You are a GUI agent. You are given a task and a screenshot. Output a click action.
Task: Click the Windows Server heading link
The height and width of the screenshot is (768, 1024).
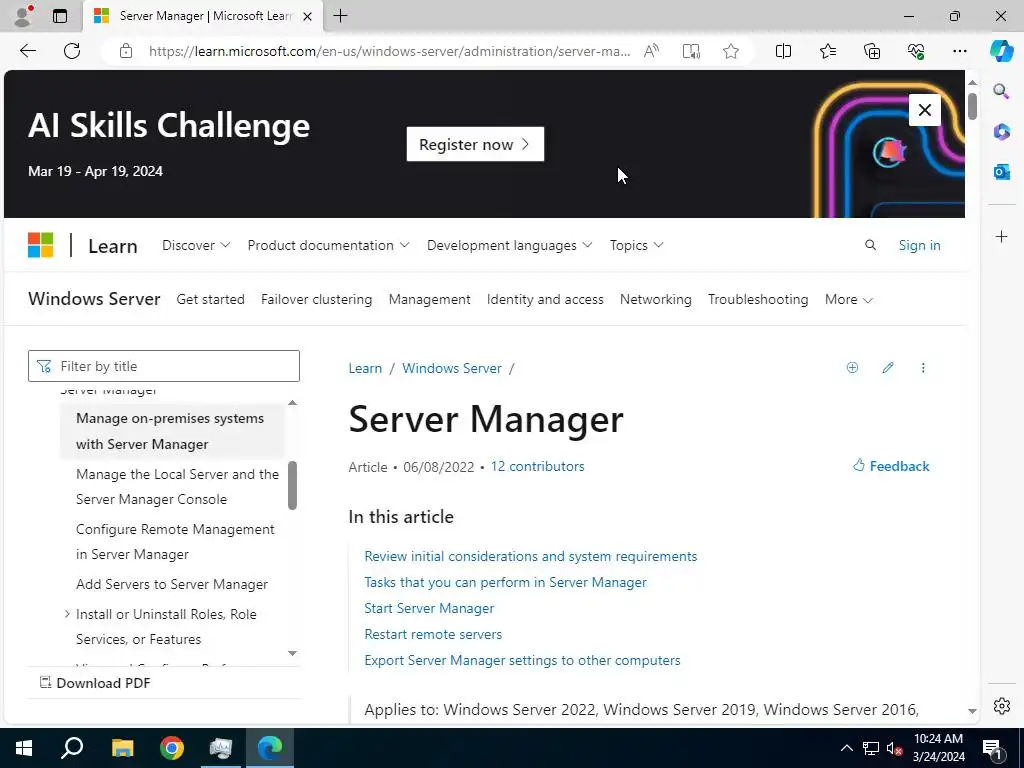pyautogui.click(x=94, y=298)
